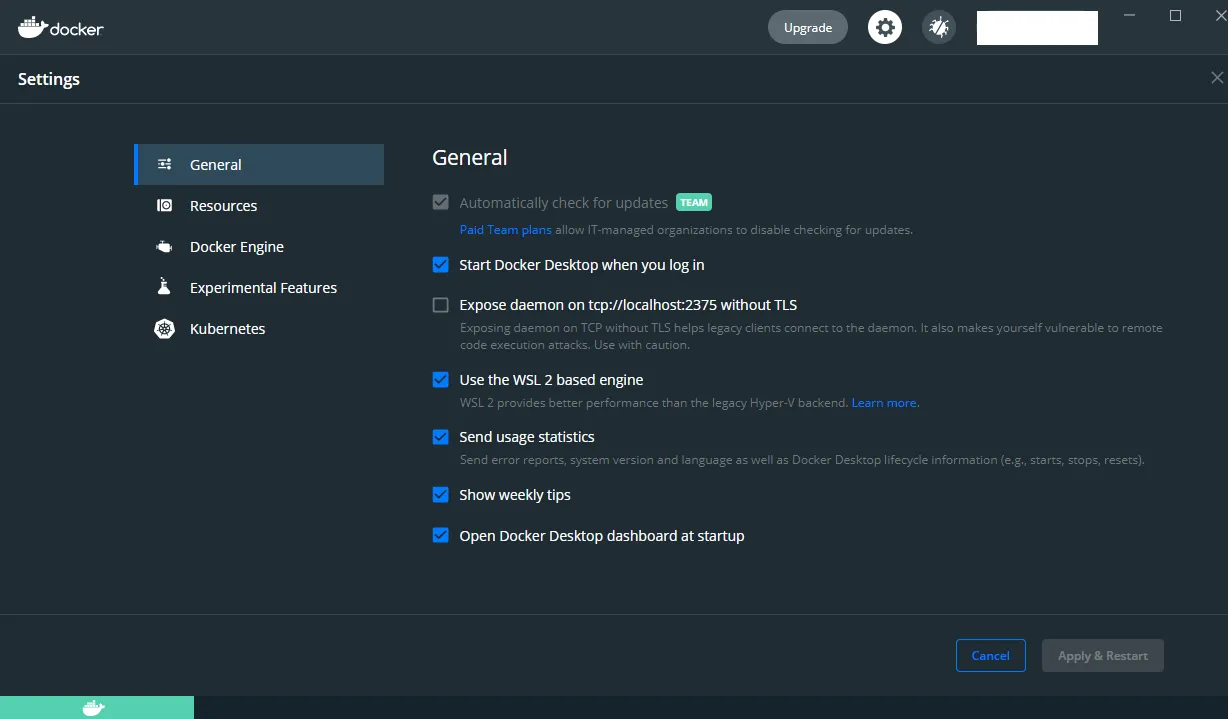Click the Cancel button

tap(990, 656)
